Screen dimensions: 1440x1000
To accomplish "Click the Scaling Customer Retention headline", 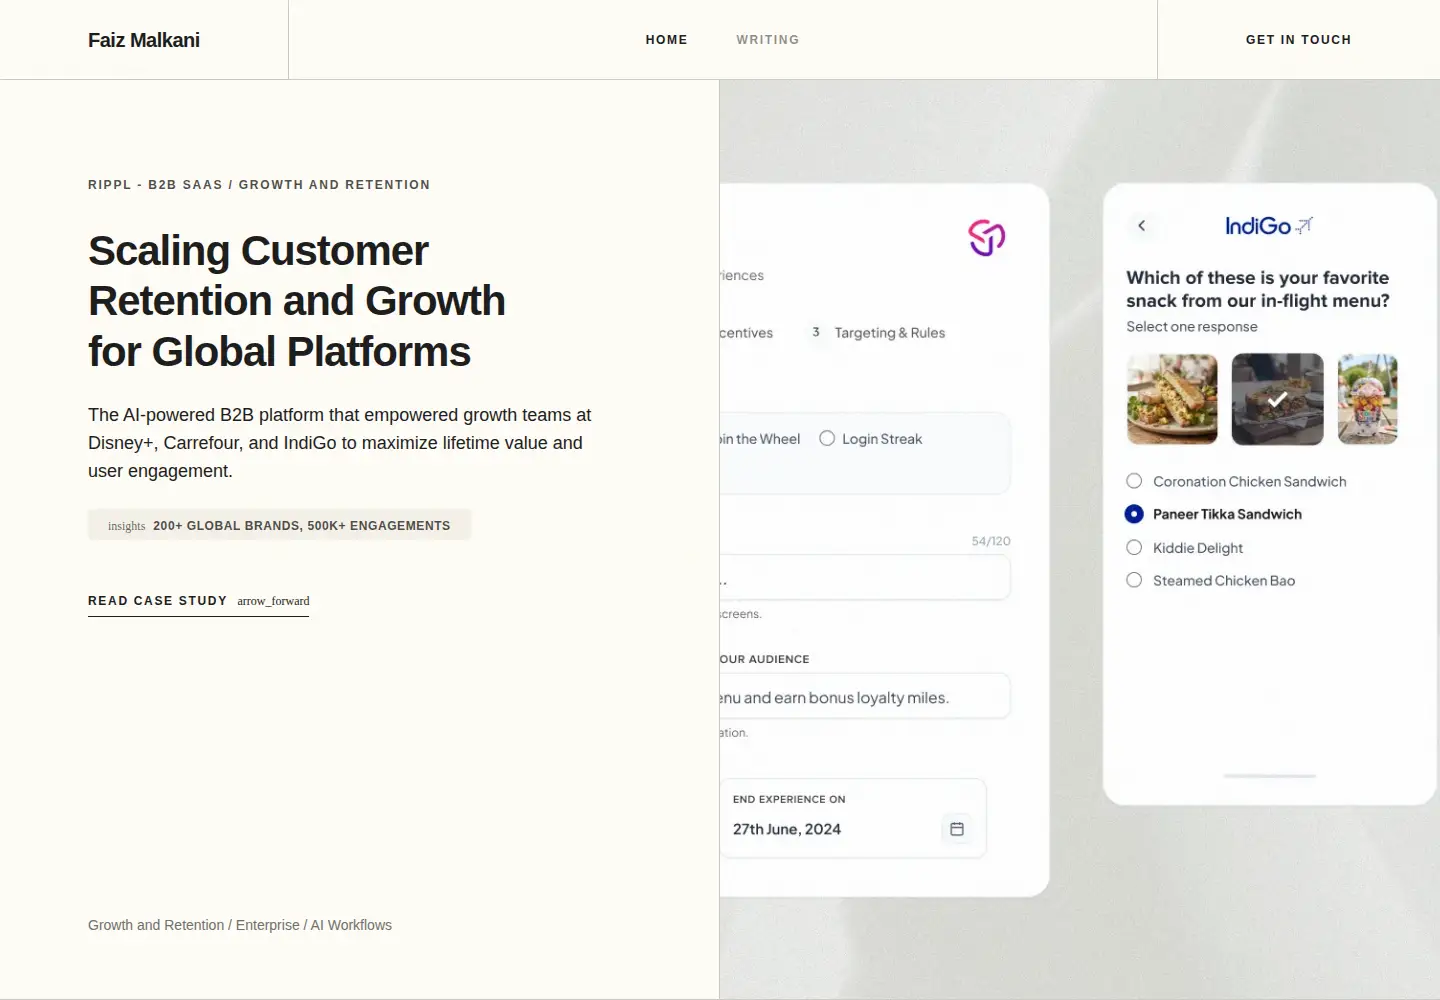I will 297,301.
